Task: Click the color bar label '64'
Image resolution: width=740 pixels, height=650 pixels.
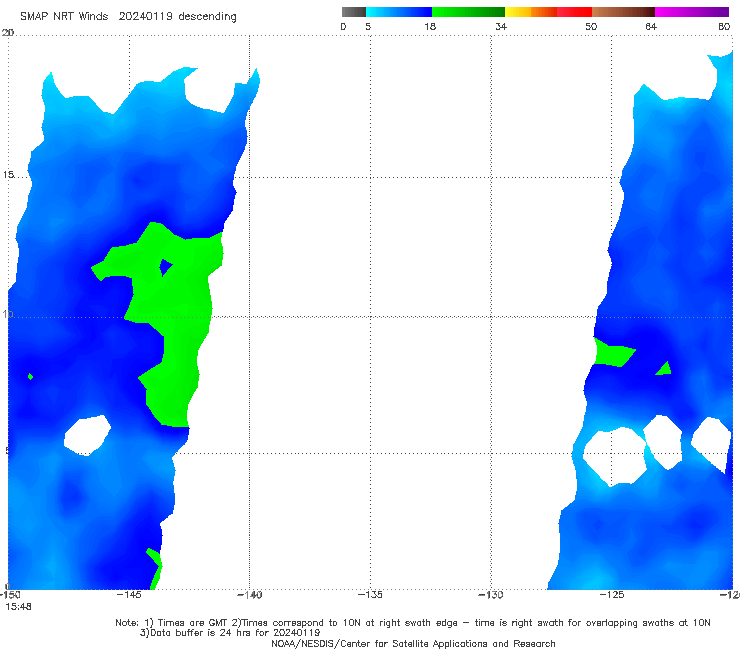Action: pyautogui.click(x=651, y=27)
